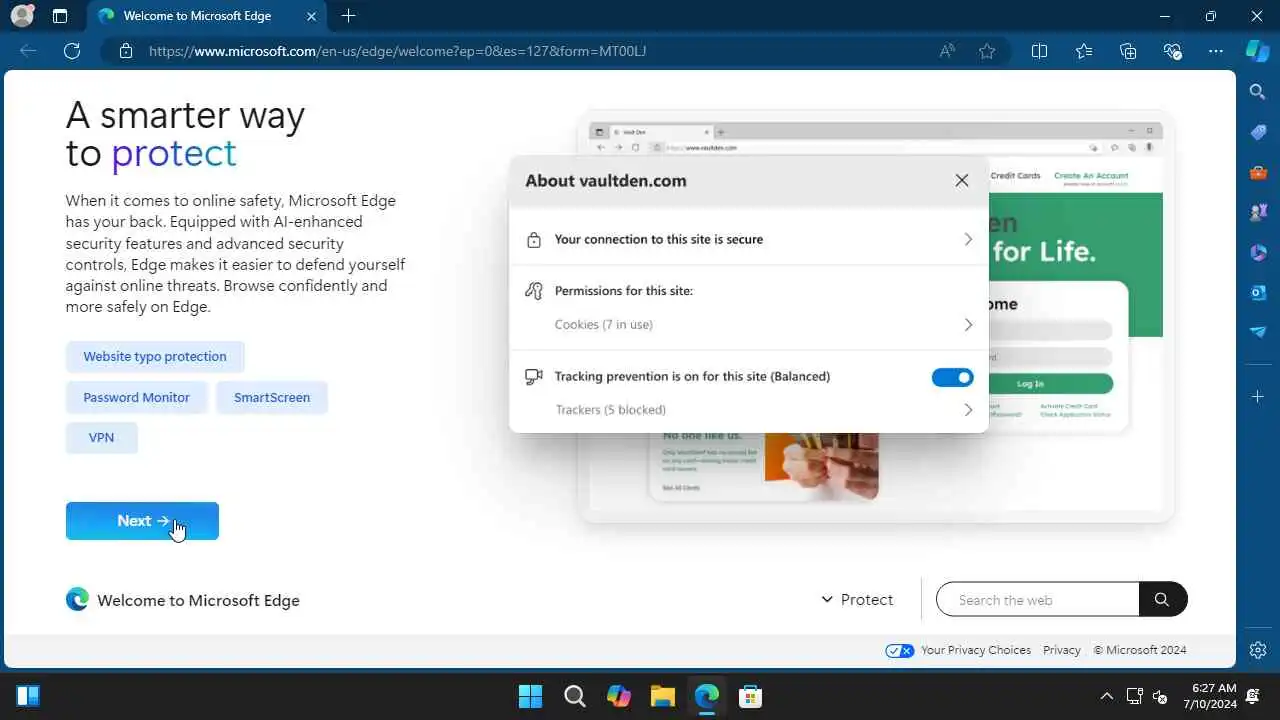Select Website typo protection chip
1280x720 pixels.
click(155, 357)
